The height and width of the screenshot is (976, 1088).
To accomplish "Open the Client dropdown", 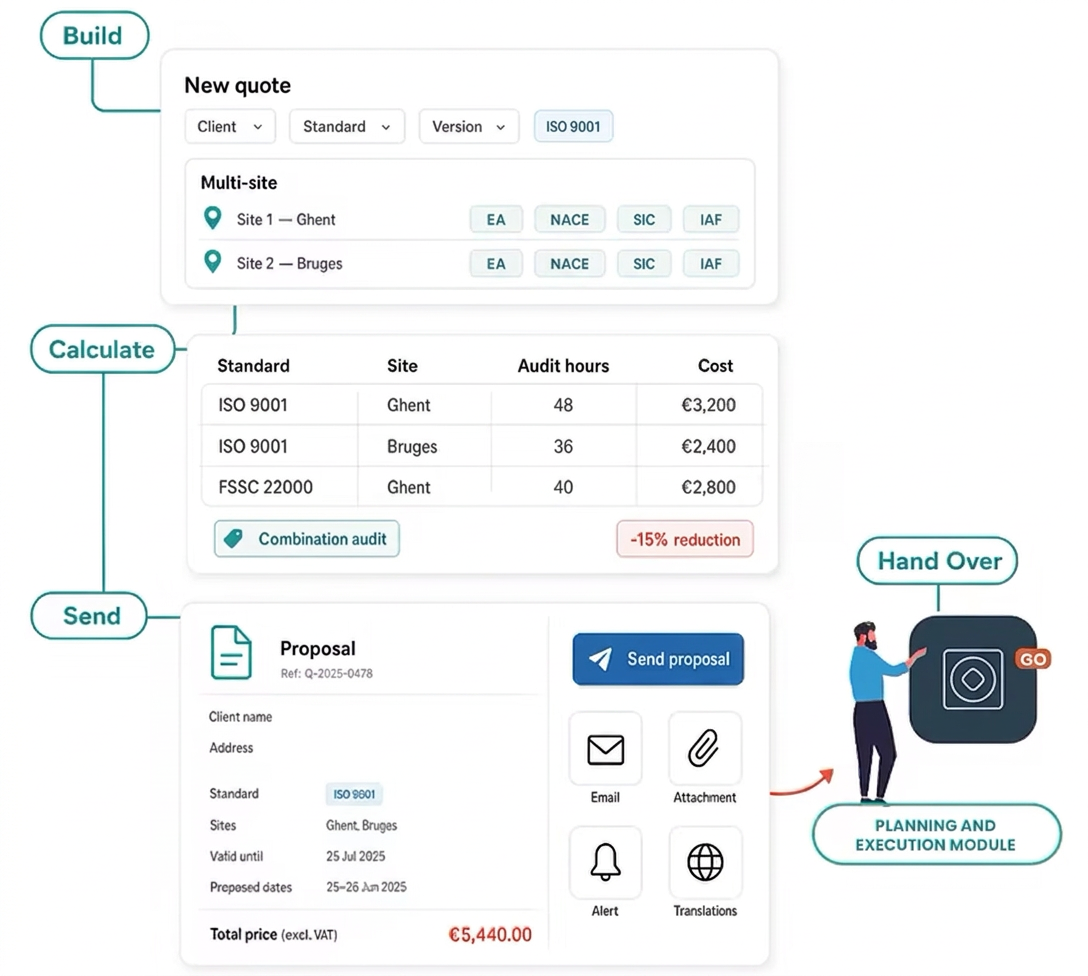I will 230,127.
